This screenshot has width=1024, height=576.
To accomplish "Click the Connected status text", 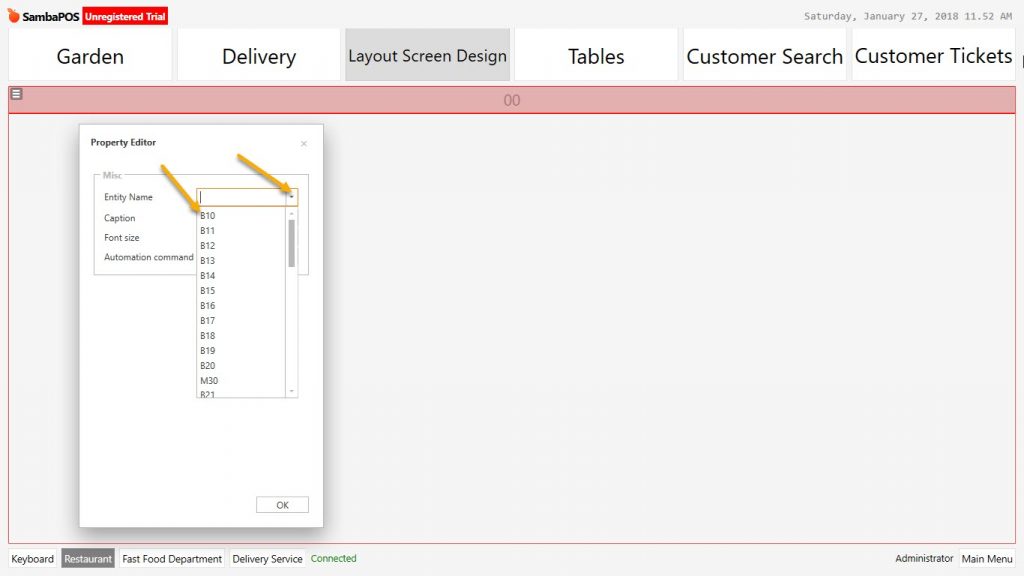I will point(334,558).
